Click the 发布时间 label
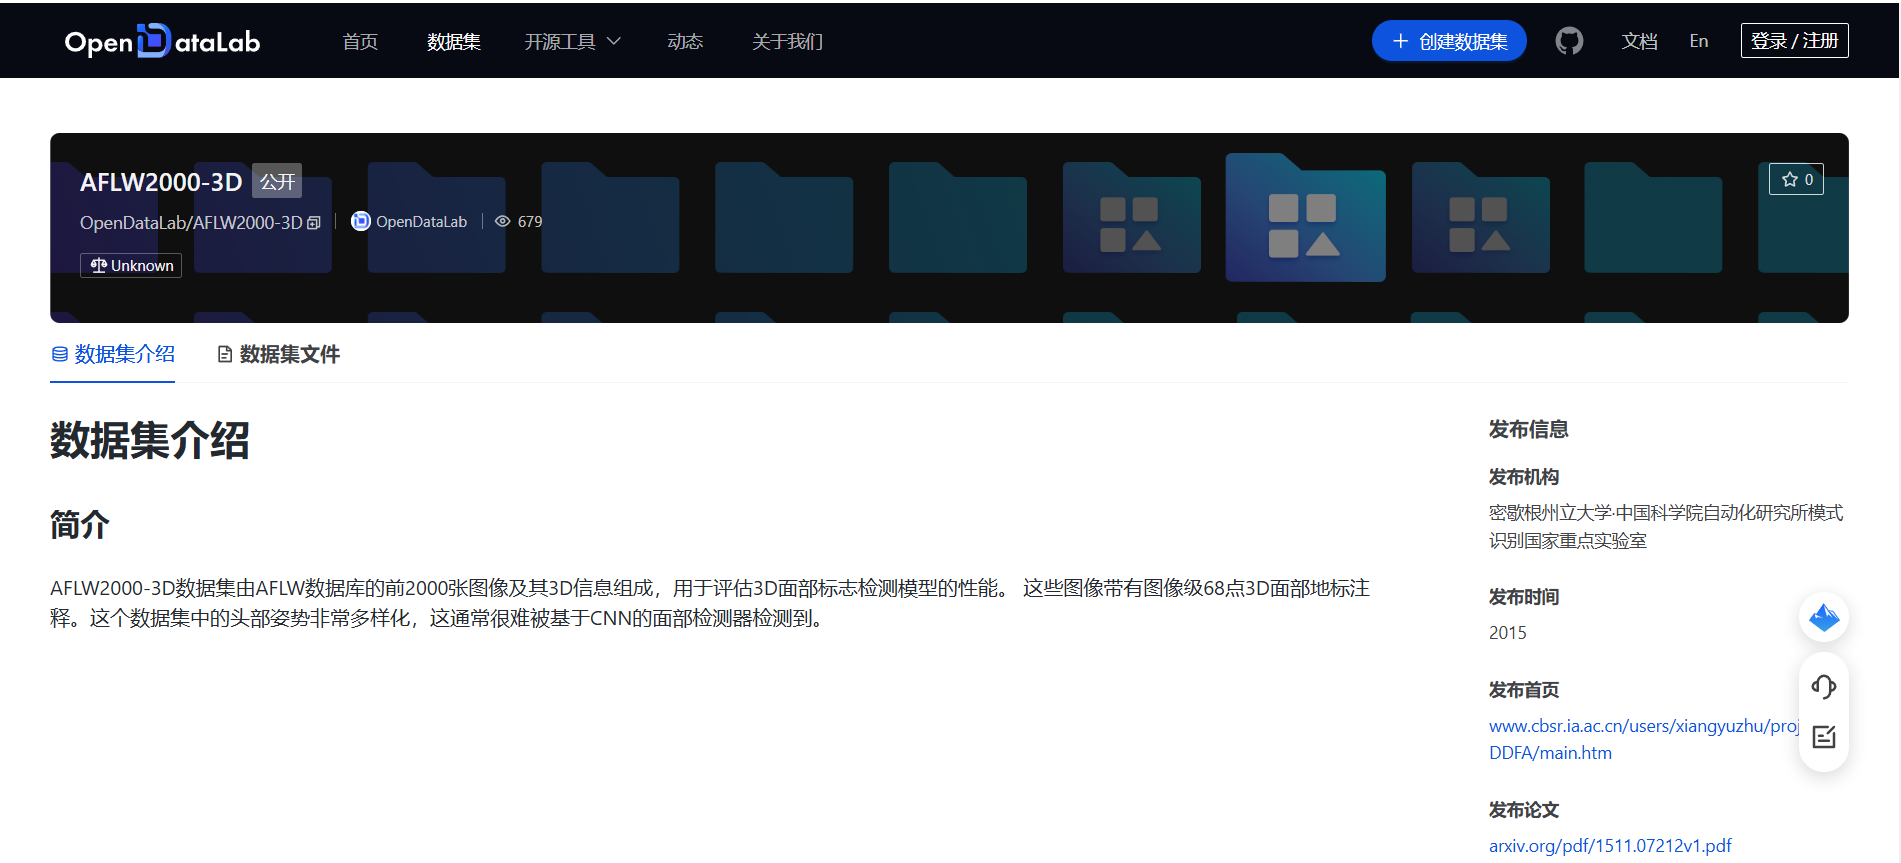 1524,597
